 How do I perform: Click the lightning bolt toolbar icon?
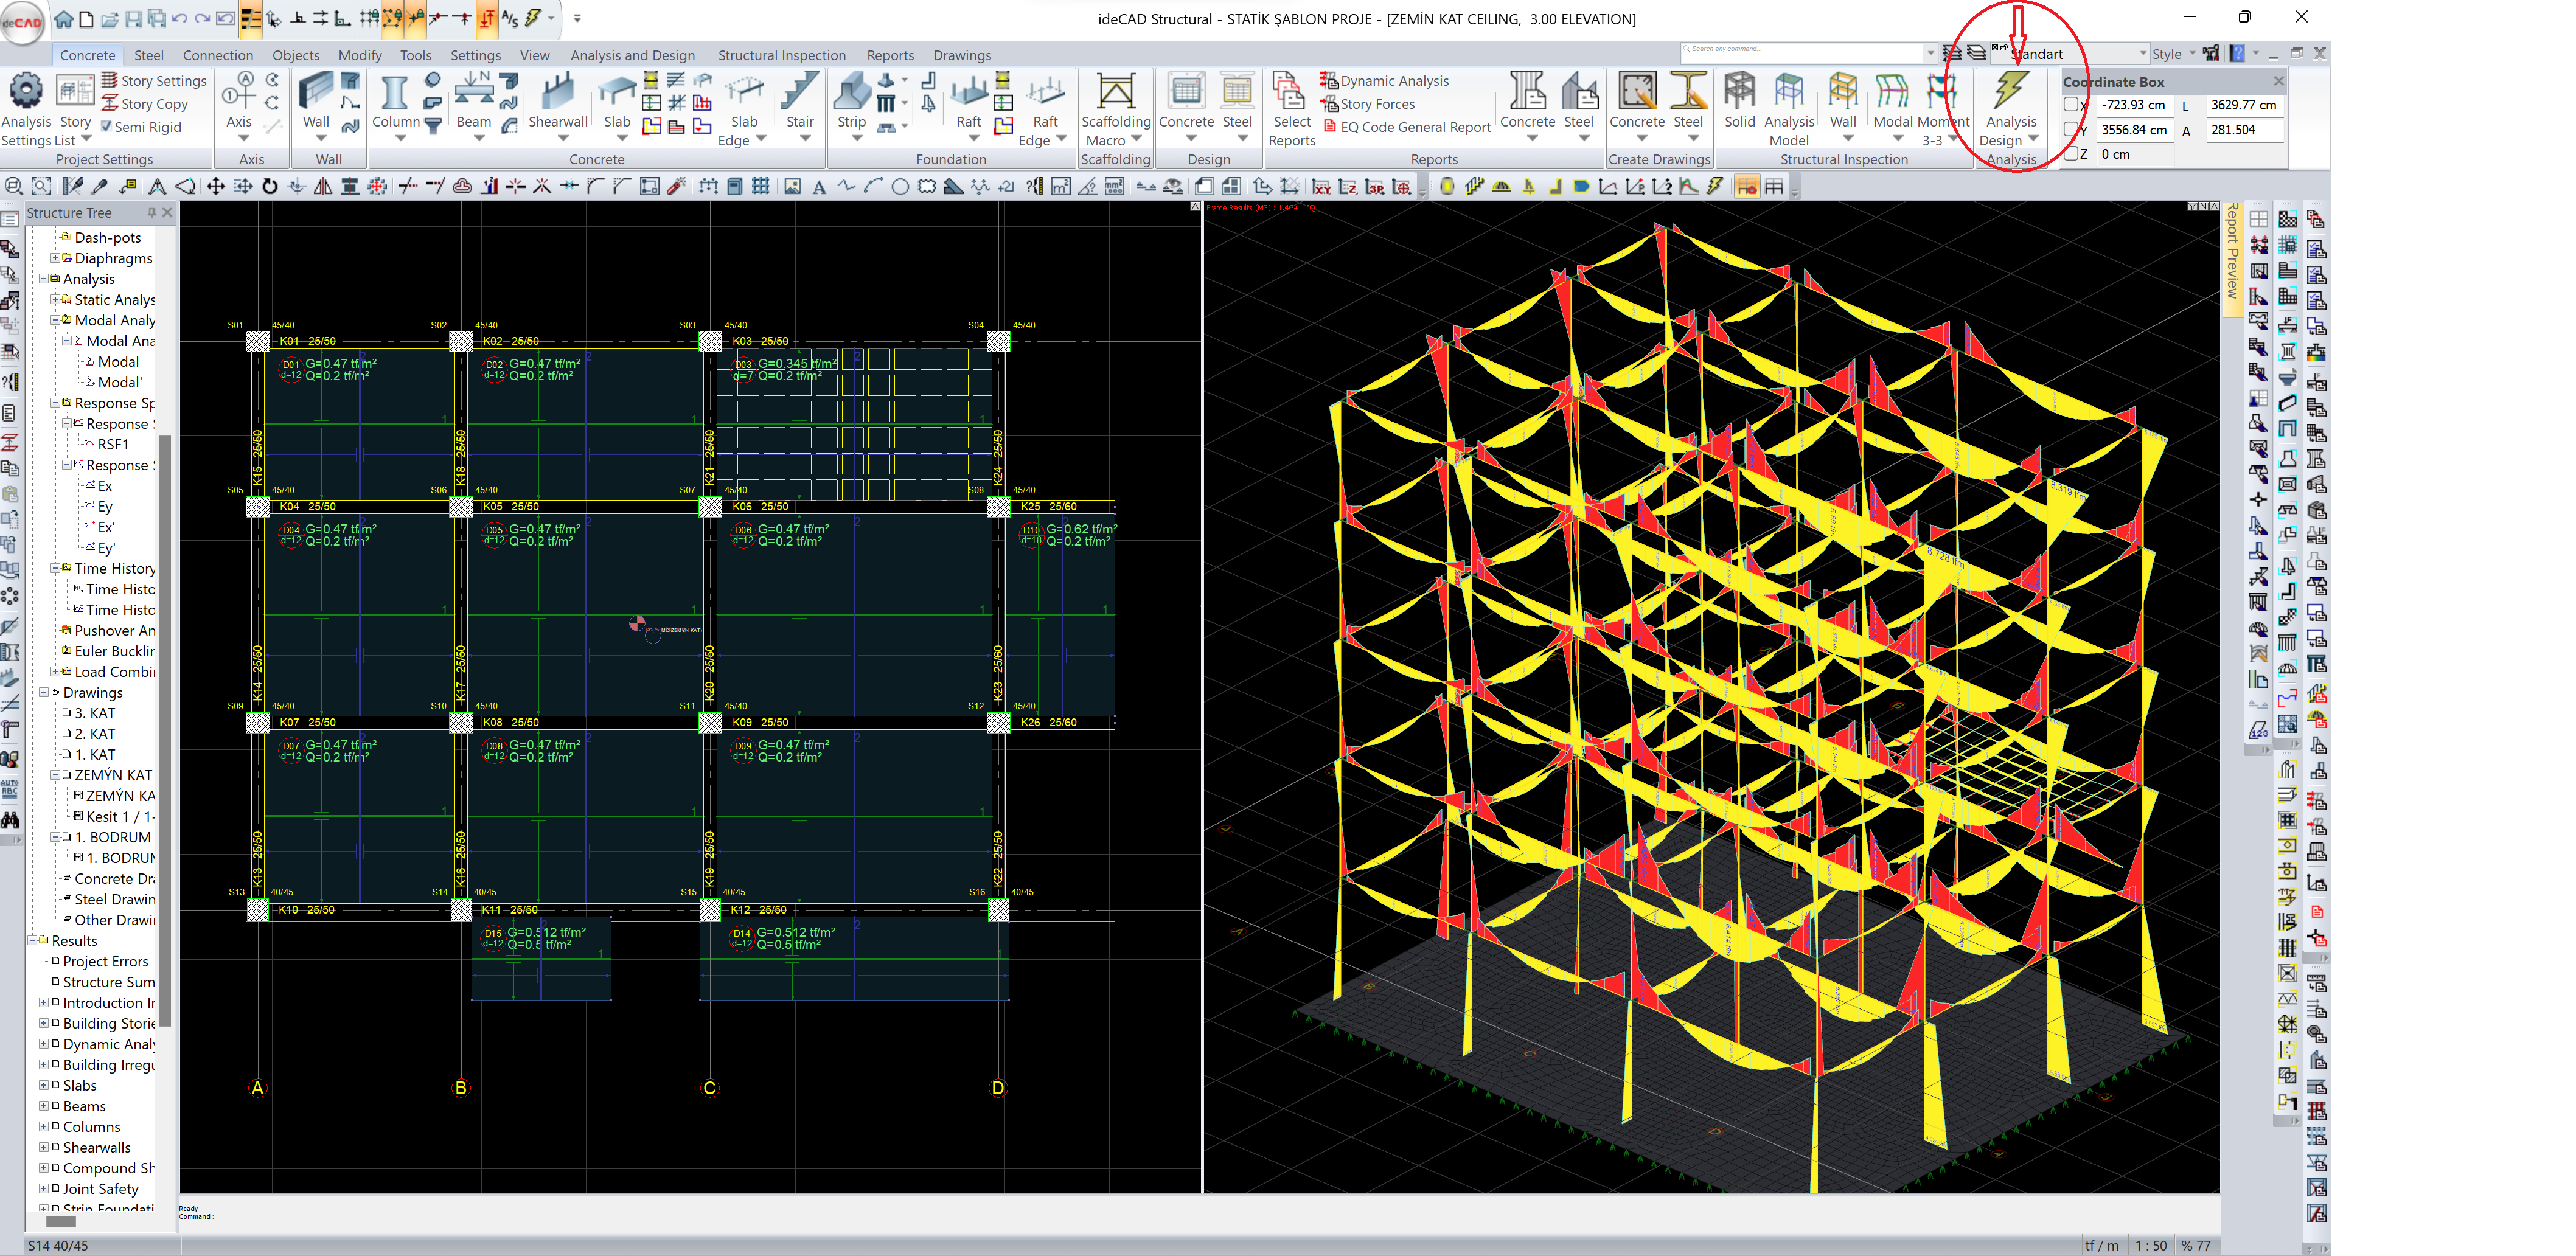pyautogui.click(x=1716, y=186)
